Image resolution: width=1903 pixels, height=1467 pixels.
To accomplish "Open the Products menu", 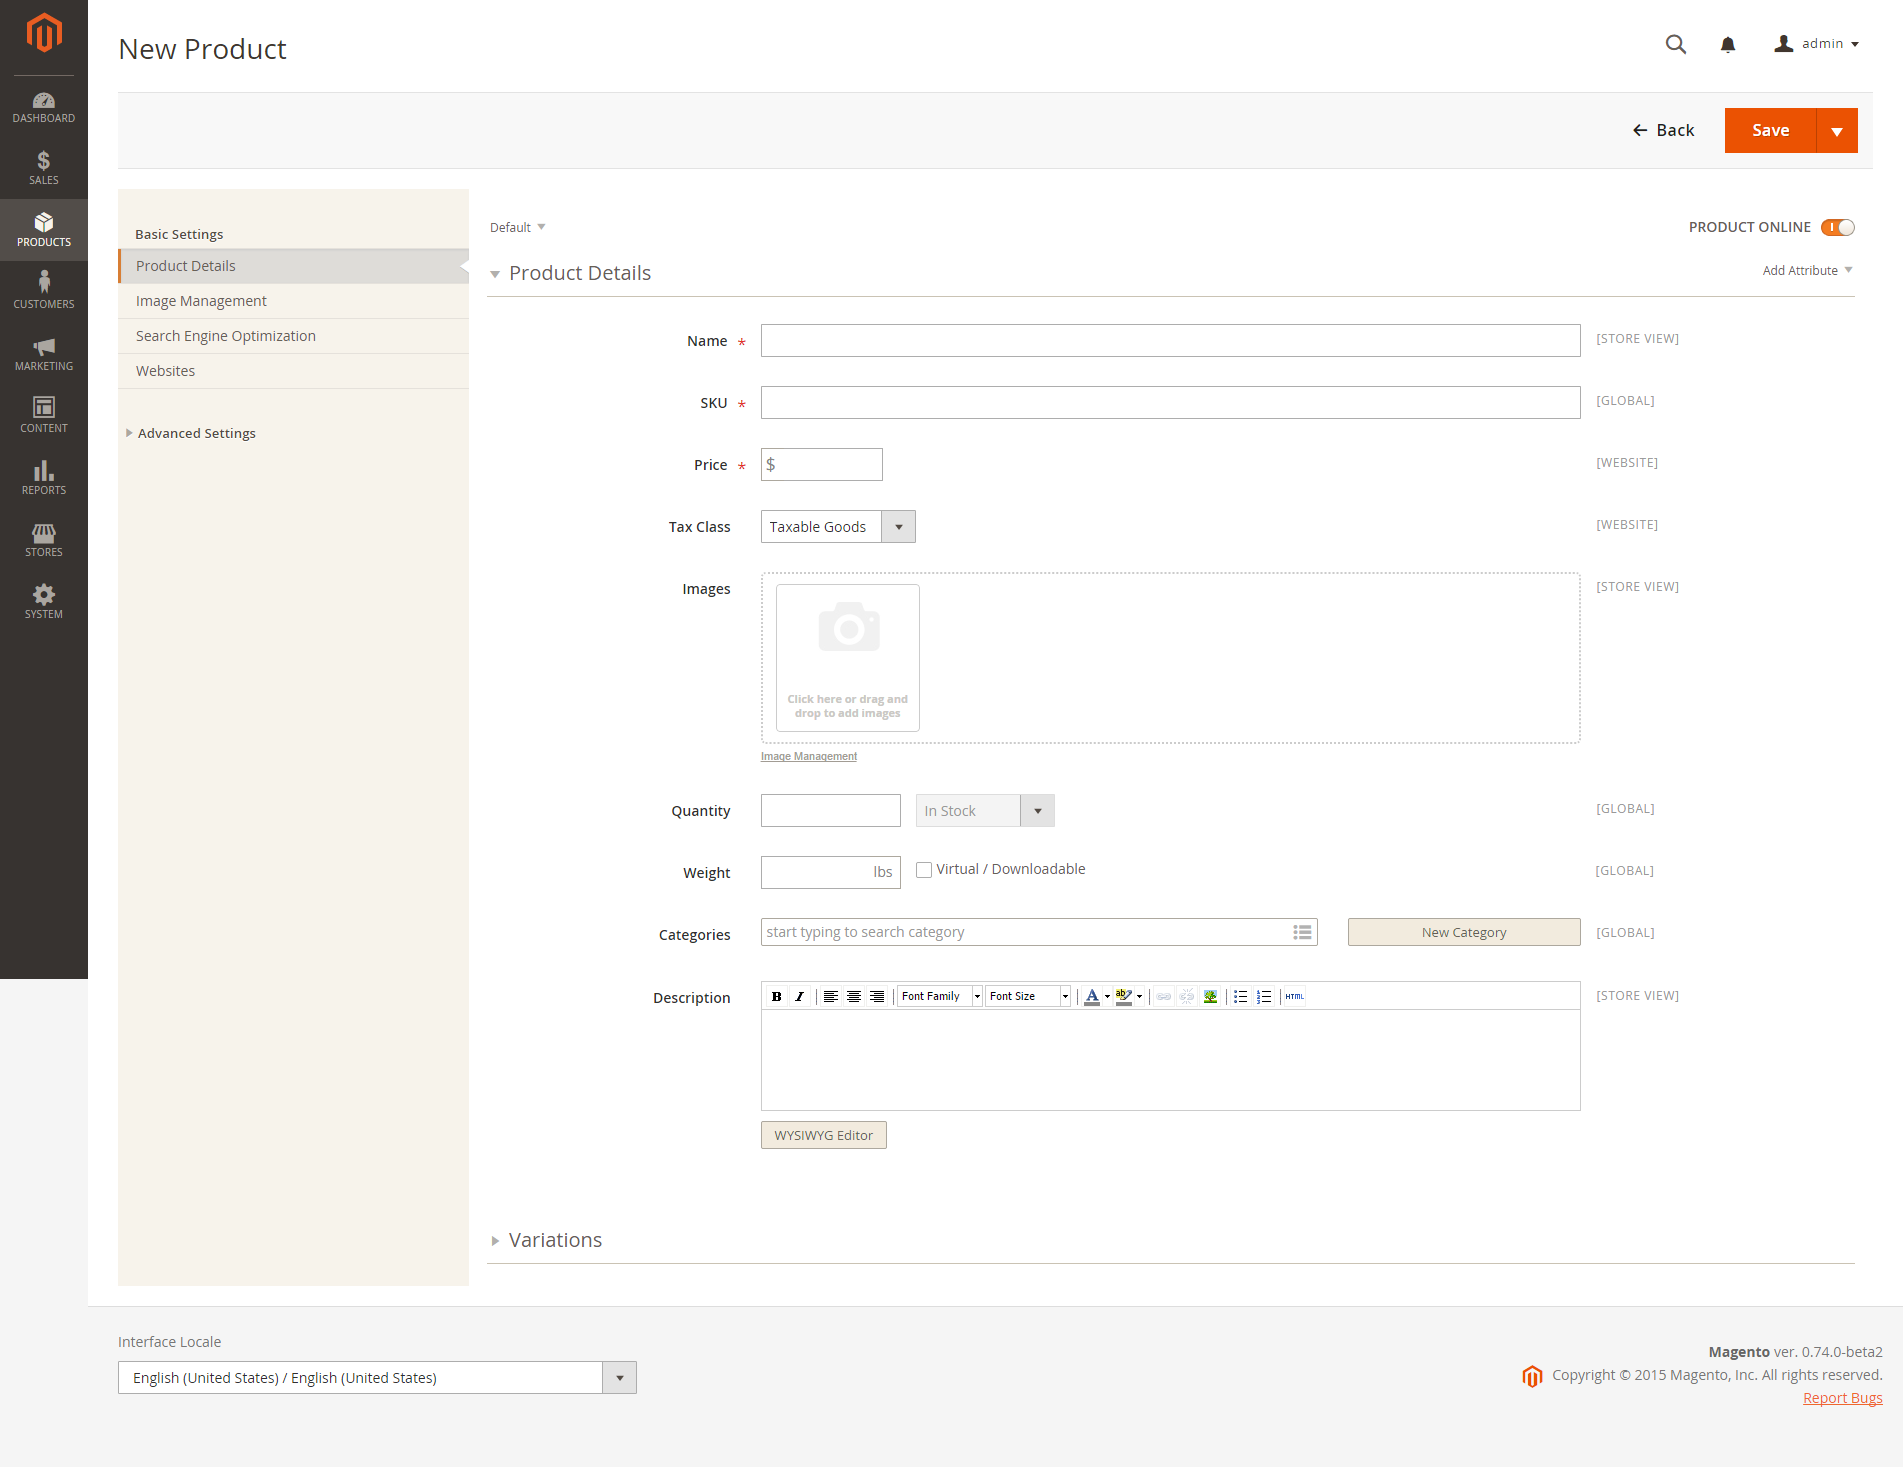I will 44,230.
